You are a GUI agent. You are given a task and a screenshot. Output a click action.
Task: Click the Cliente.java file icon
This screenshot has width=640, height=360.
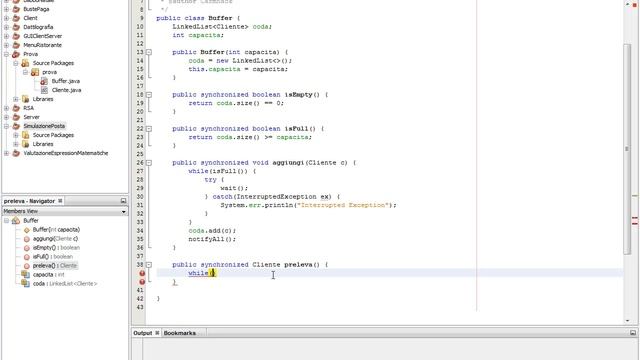(x=44, y=90)
